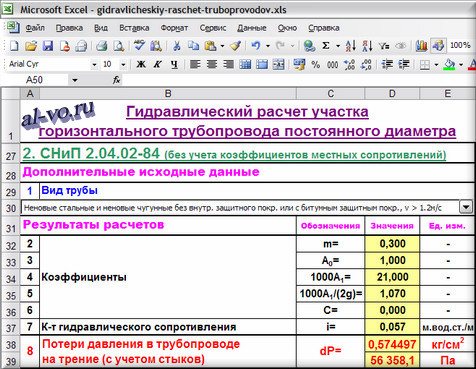Open the Вставка menu
Viewport: 476px width, 369px height.
click(x=134, y=28)
